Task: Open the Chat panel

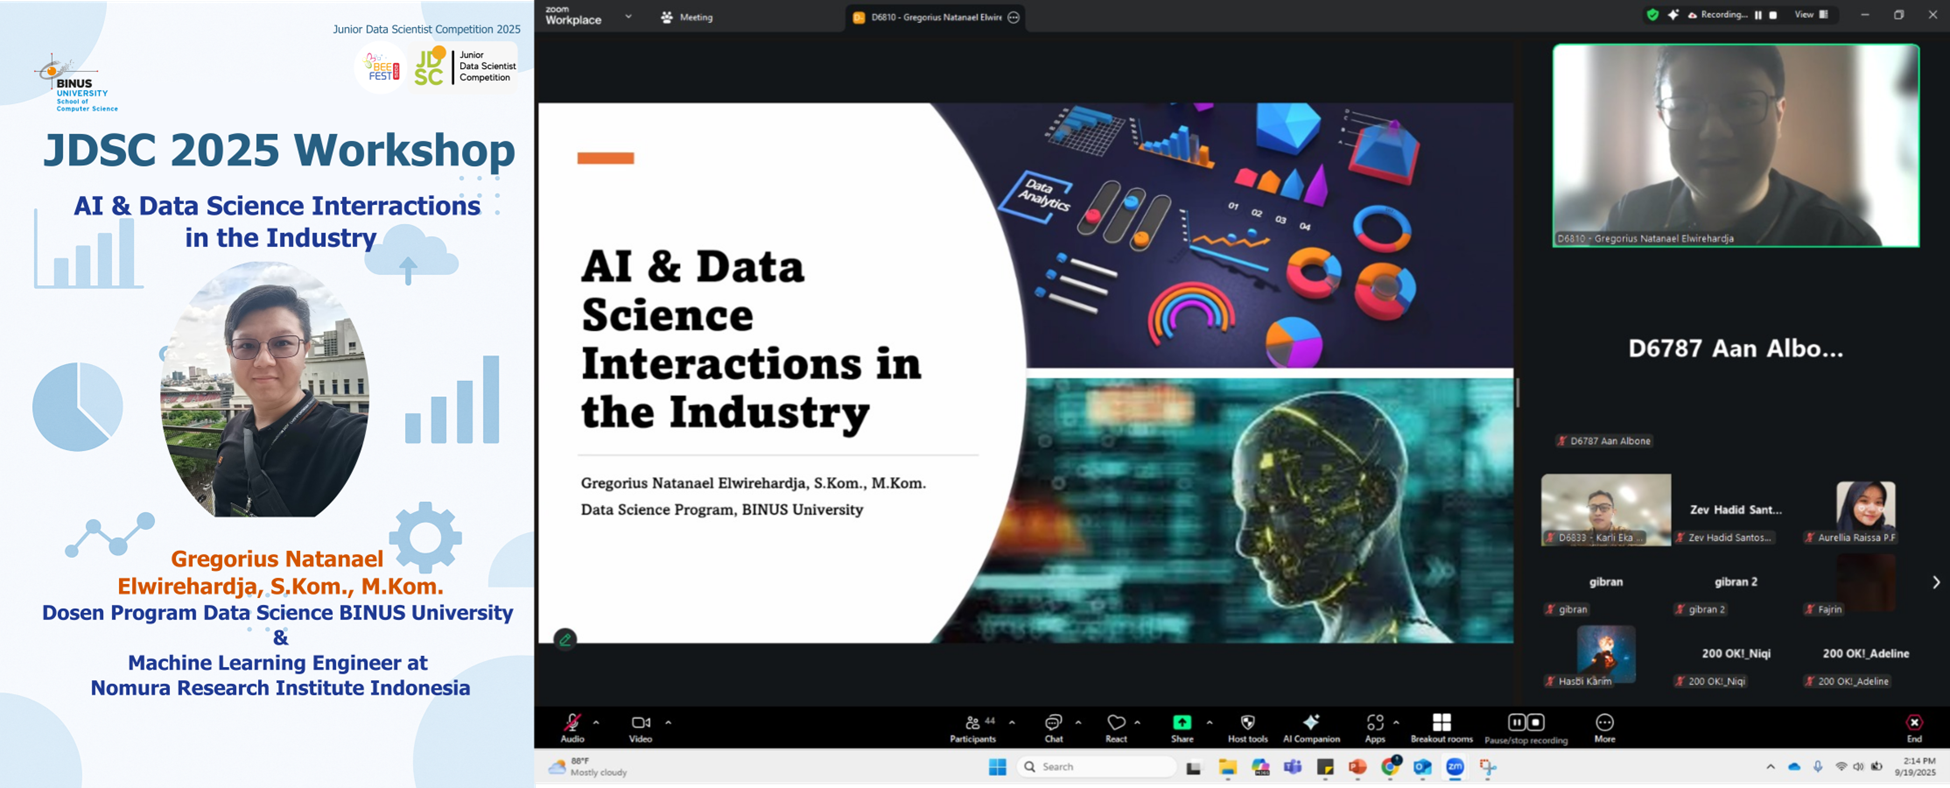Action: (1053, 726)
